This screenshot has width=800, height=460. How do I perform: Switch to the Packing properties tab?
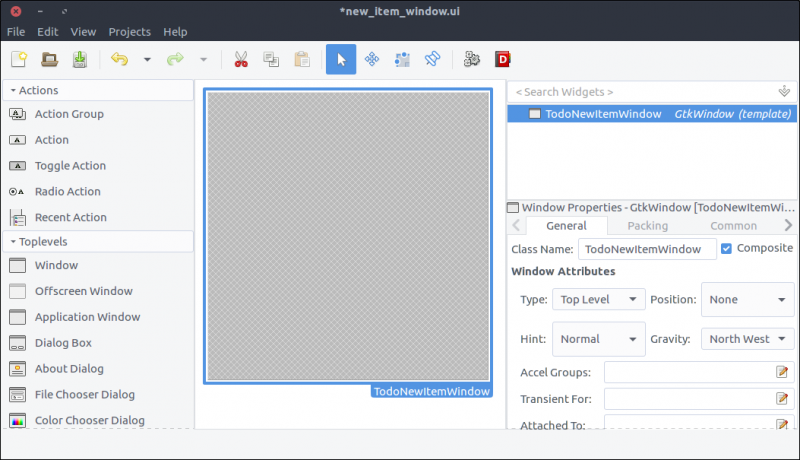(x=647, y=226)
